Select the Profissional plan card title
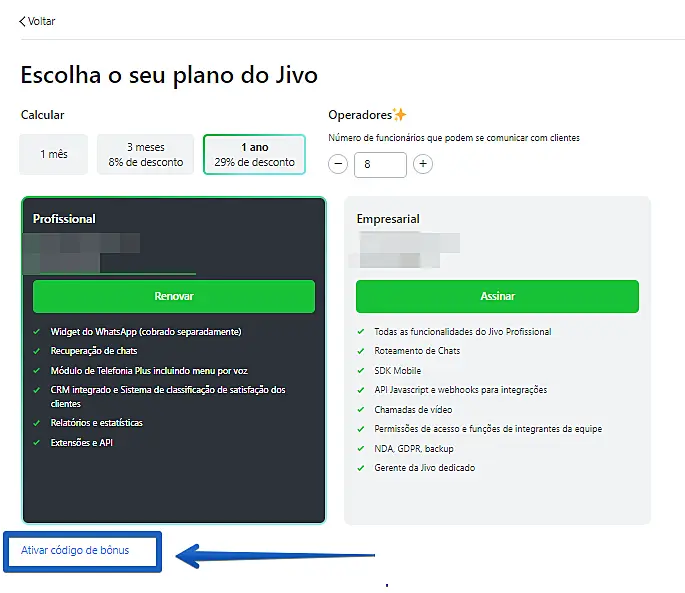Screen dimensions: 685x593 click(64, 219)
